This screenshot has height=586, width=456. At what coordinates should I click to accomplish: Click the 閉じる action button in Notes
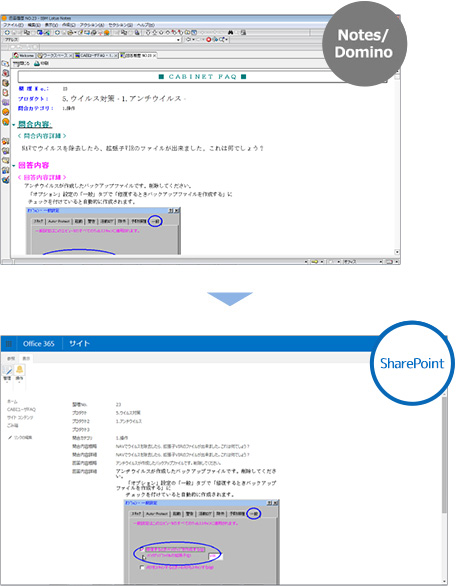(x=21, y=64)
